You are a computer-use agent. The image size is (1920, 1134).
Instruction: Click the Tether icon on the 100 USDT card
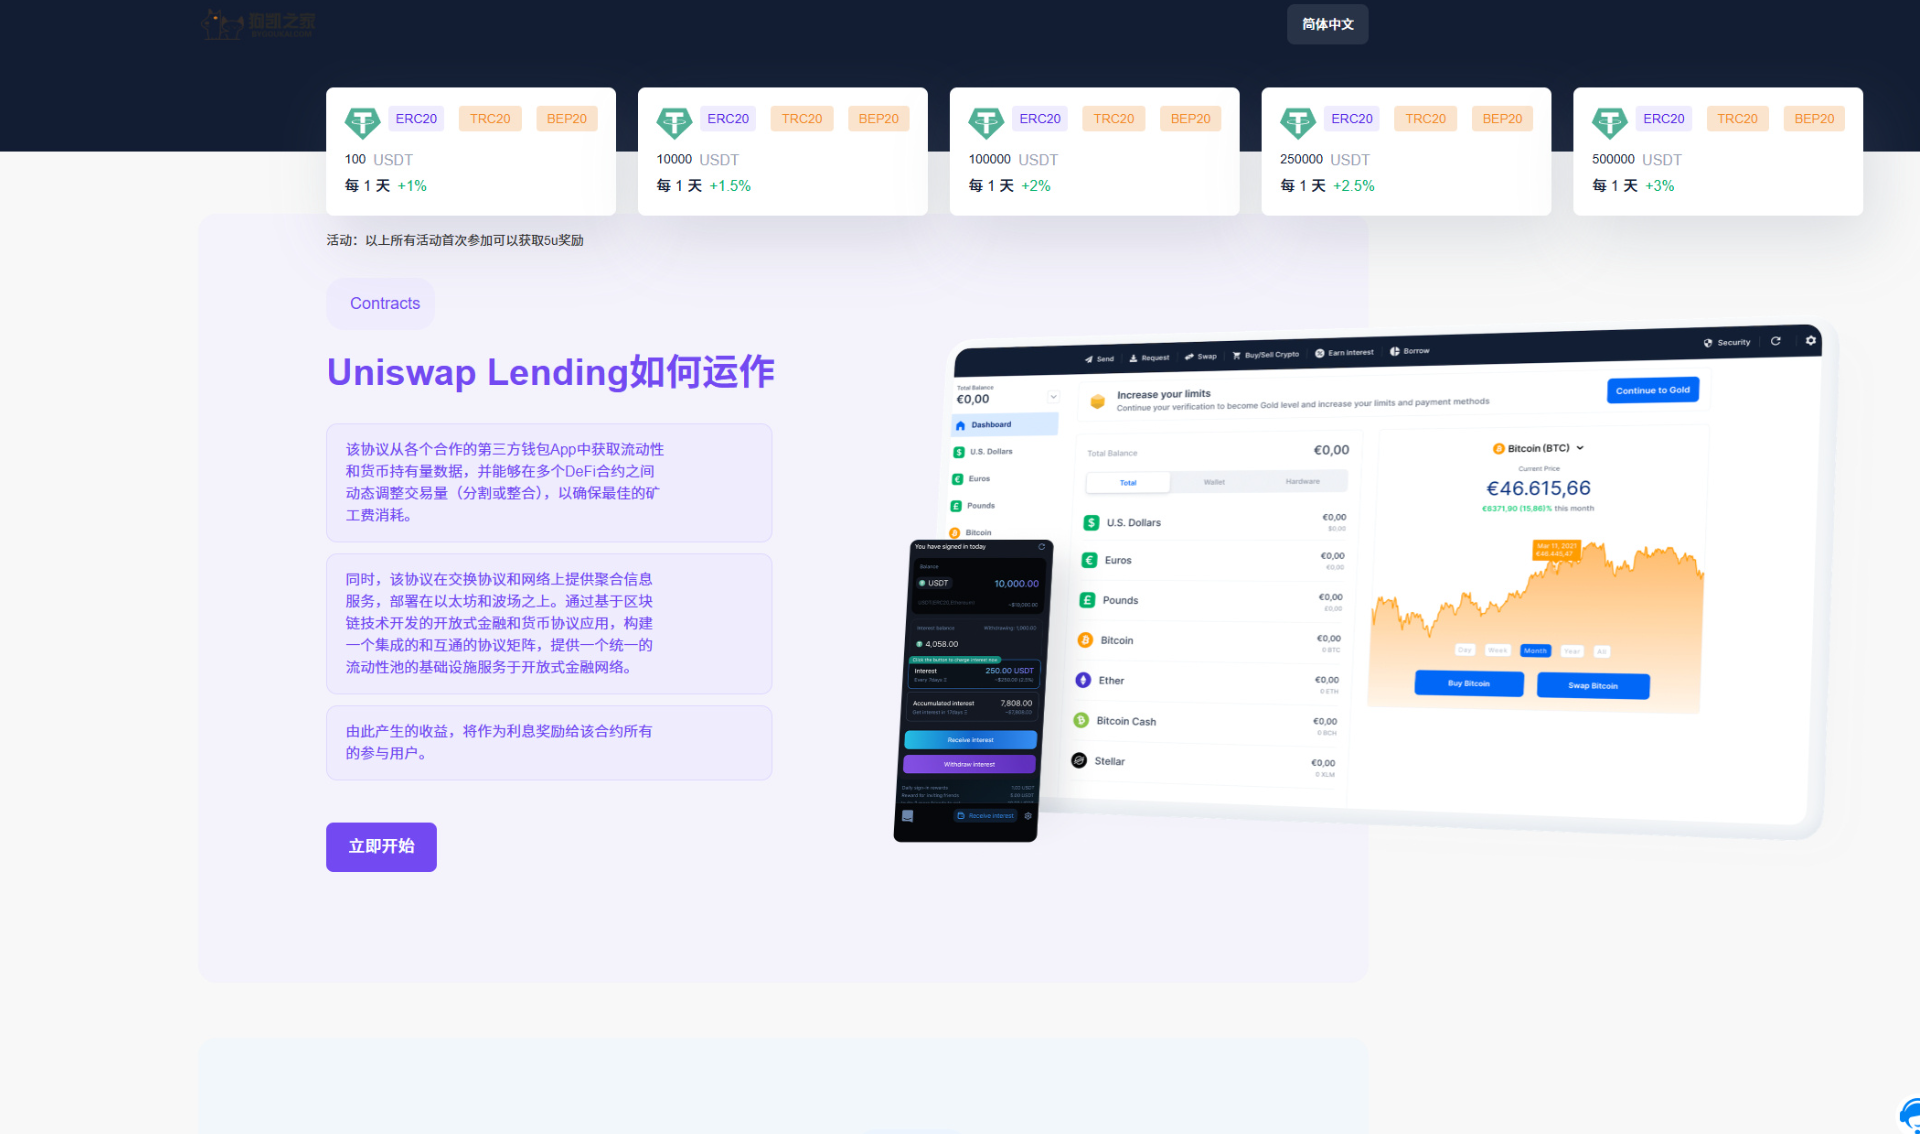coord(362,122)
